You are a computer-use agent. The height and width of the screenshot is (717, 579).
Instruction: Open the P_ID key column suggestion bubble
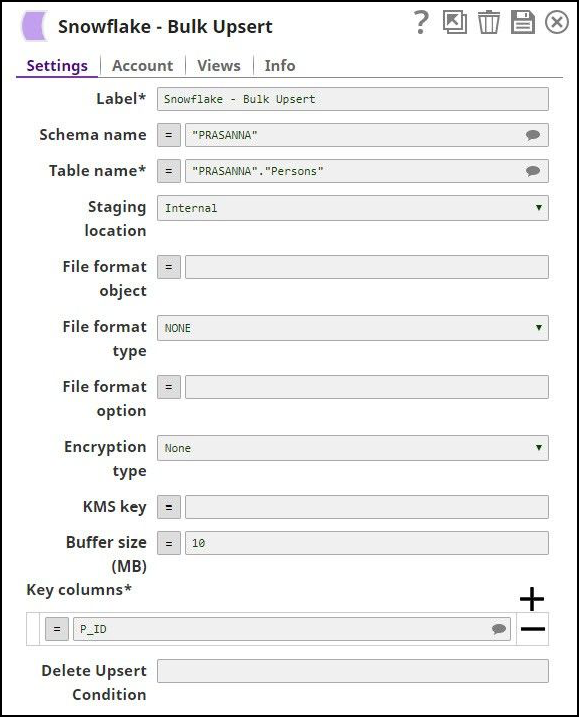click(499, 629)
